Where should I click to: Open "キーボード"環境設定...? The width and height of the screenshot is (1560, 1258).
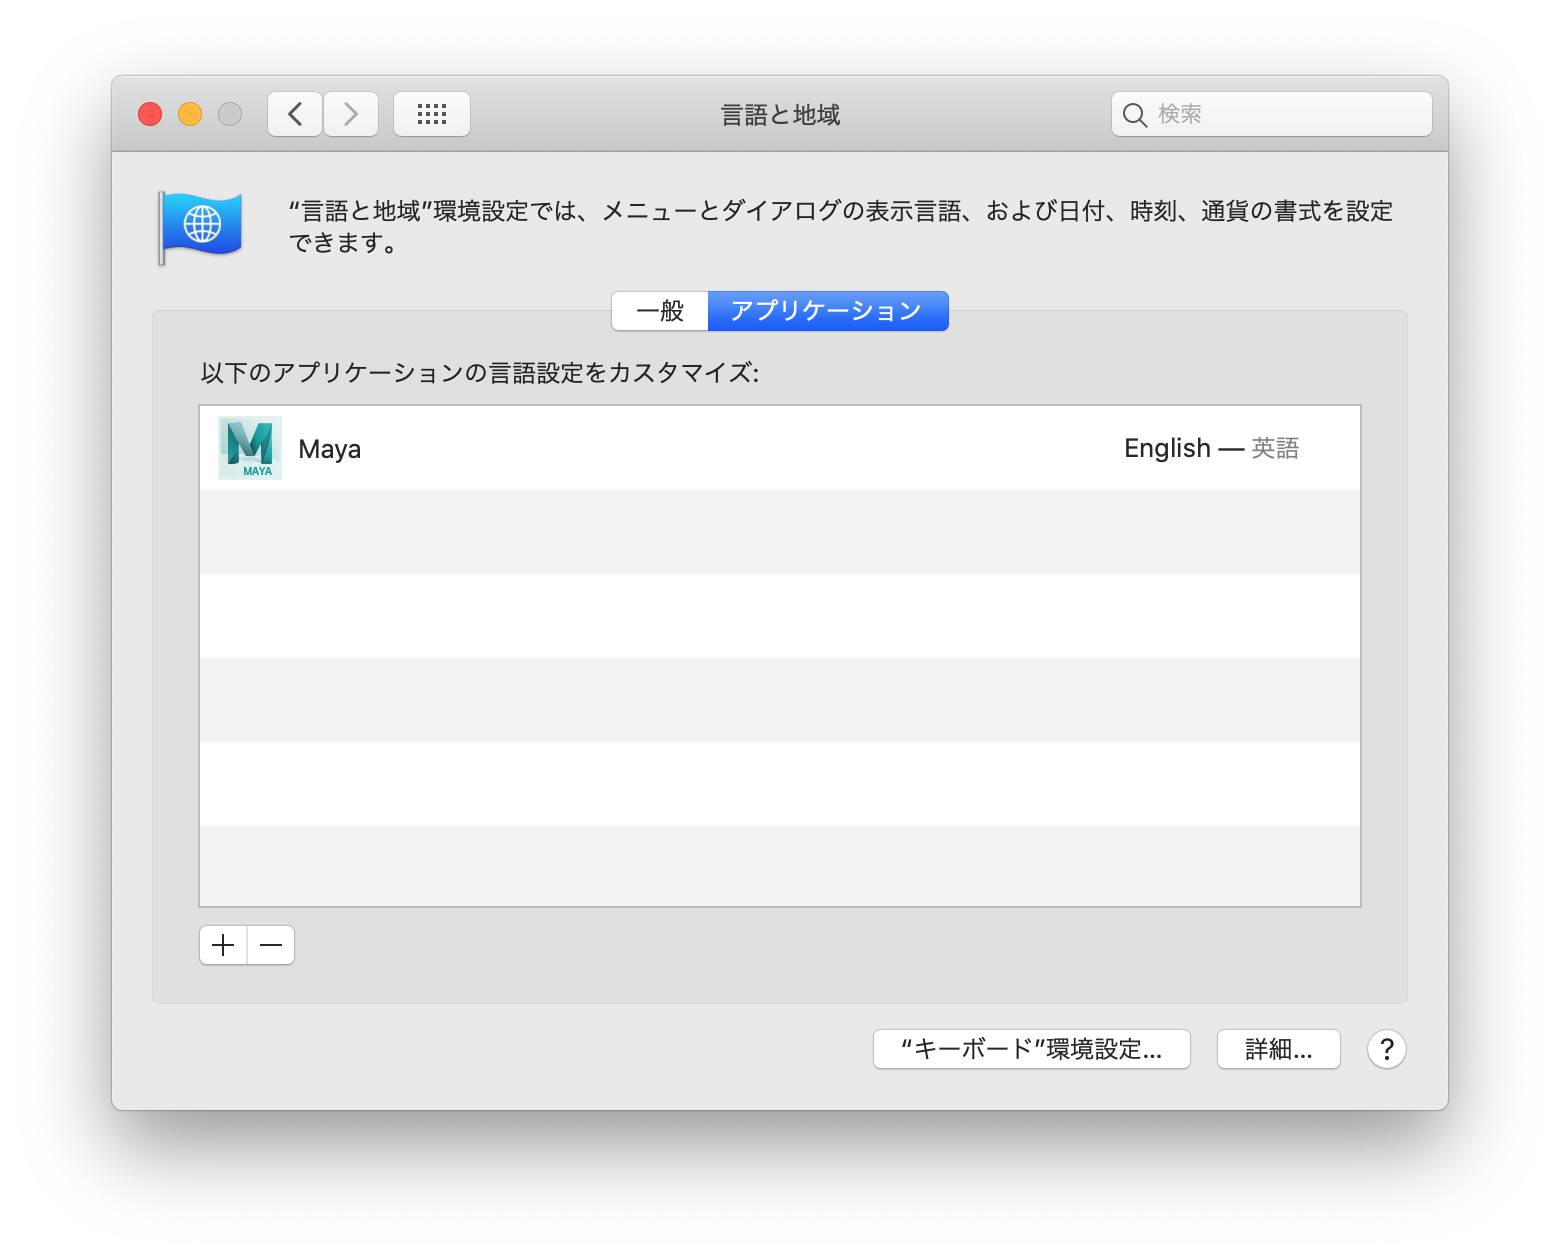[x=1031, y=1048]
